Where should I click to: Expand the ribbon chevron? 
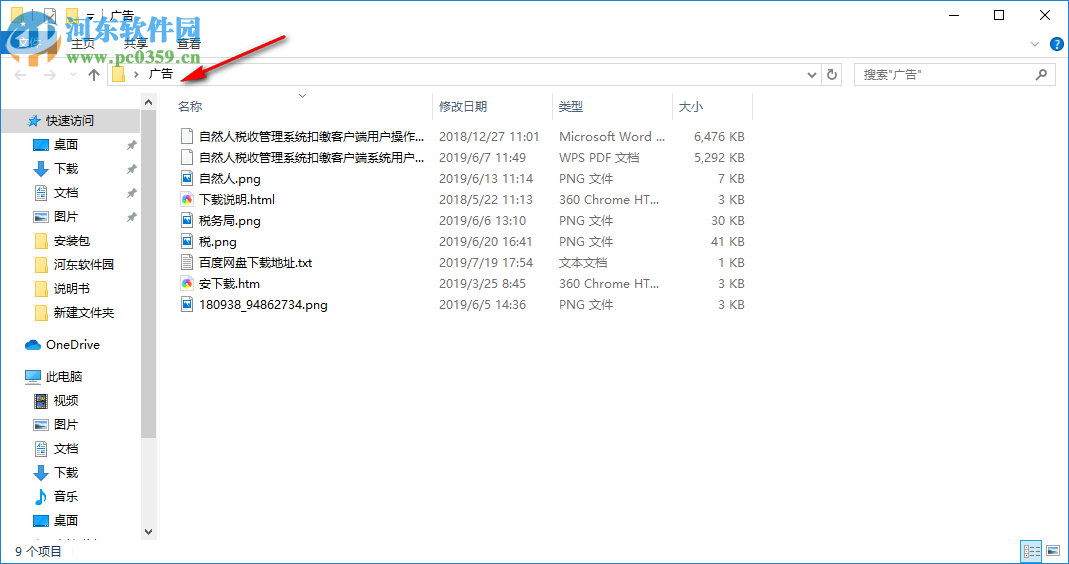pyautogui.click(x=1036, y=43)
